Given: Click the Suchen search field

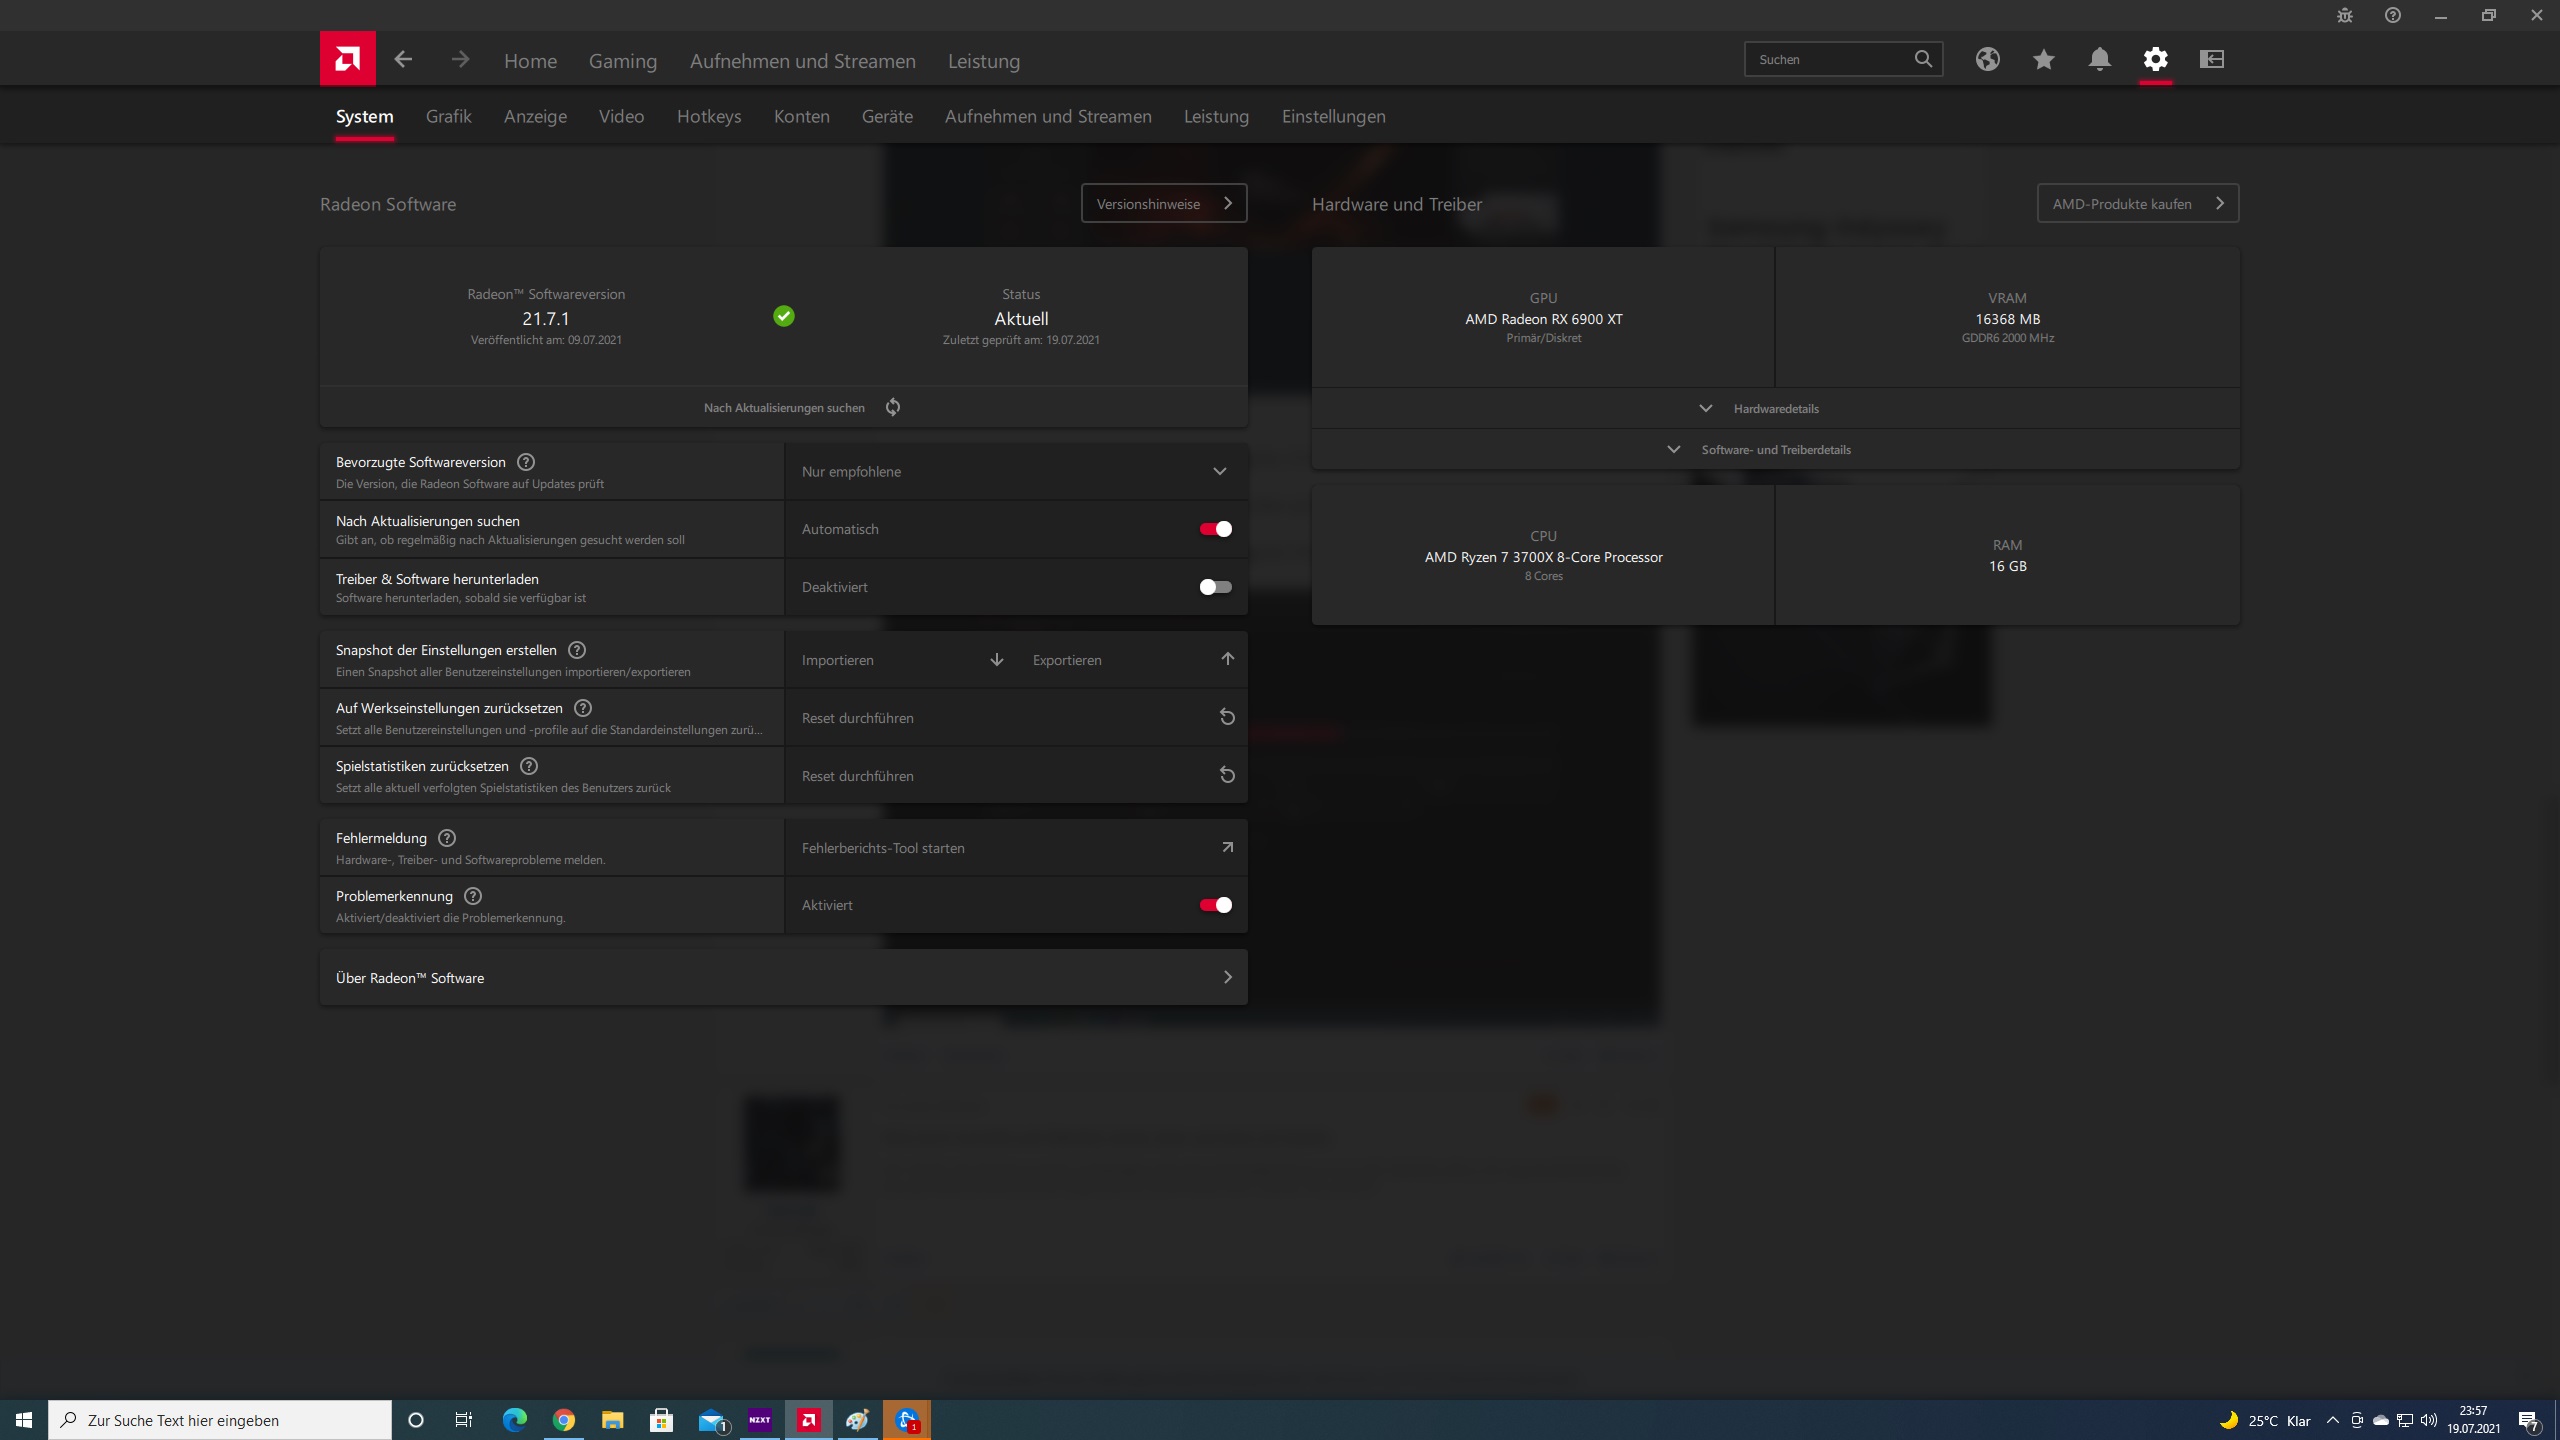Looking at the screenshot, I should (1828, 59).
